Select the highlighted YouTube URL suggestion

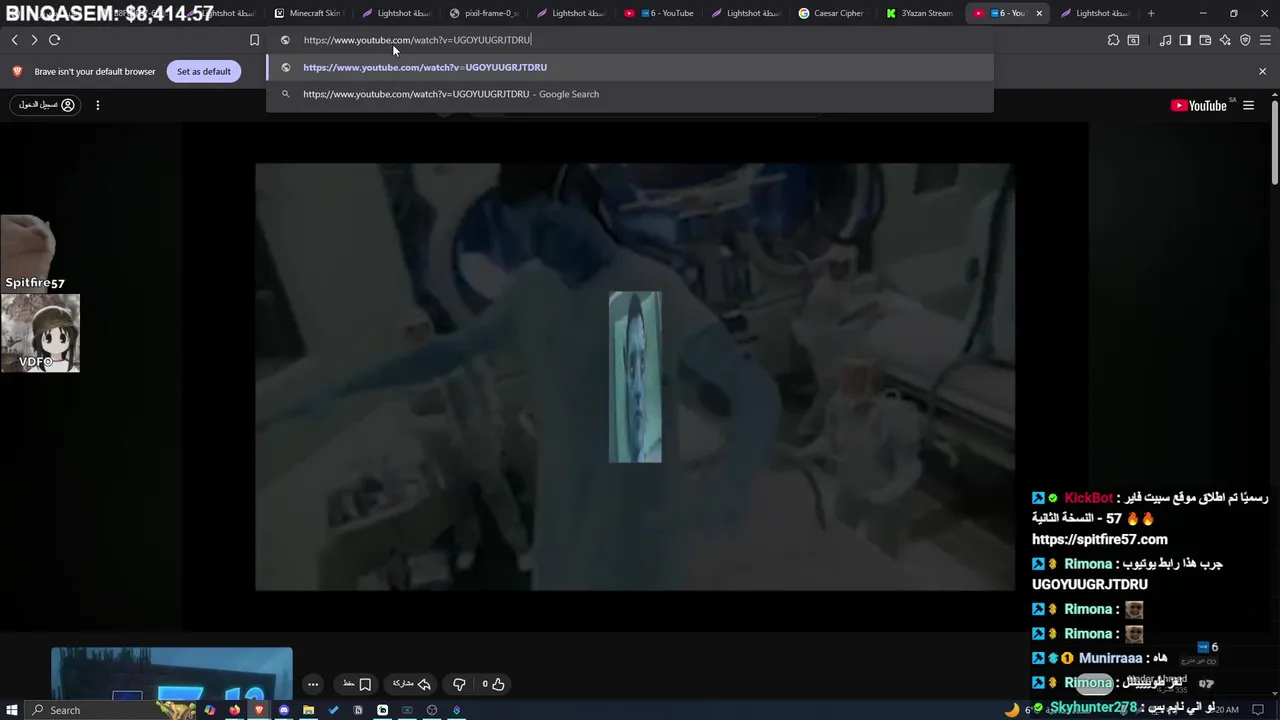pos(630,67)
